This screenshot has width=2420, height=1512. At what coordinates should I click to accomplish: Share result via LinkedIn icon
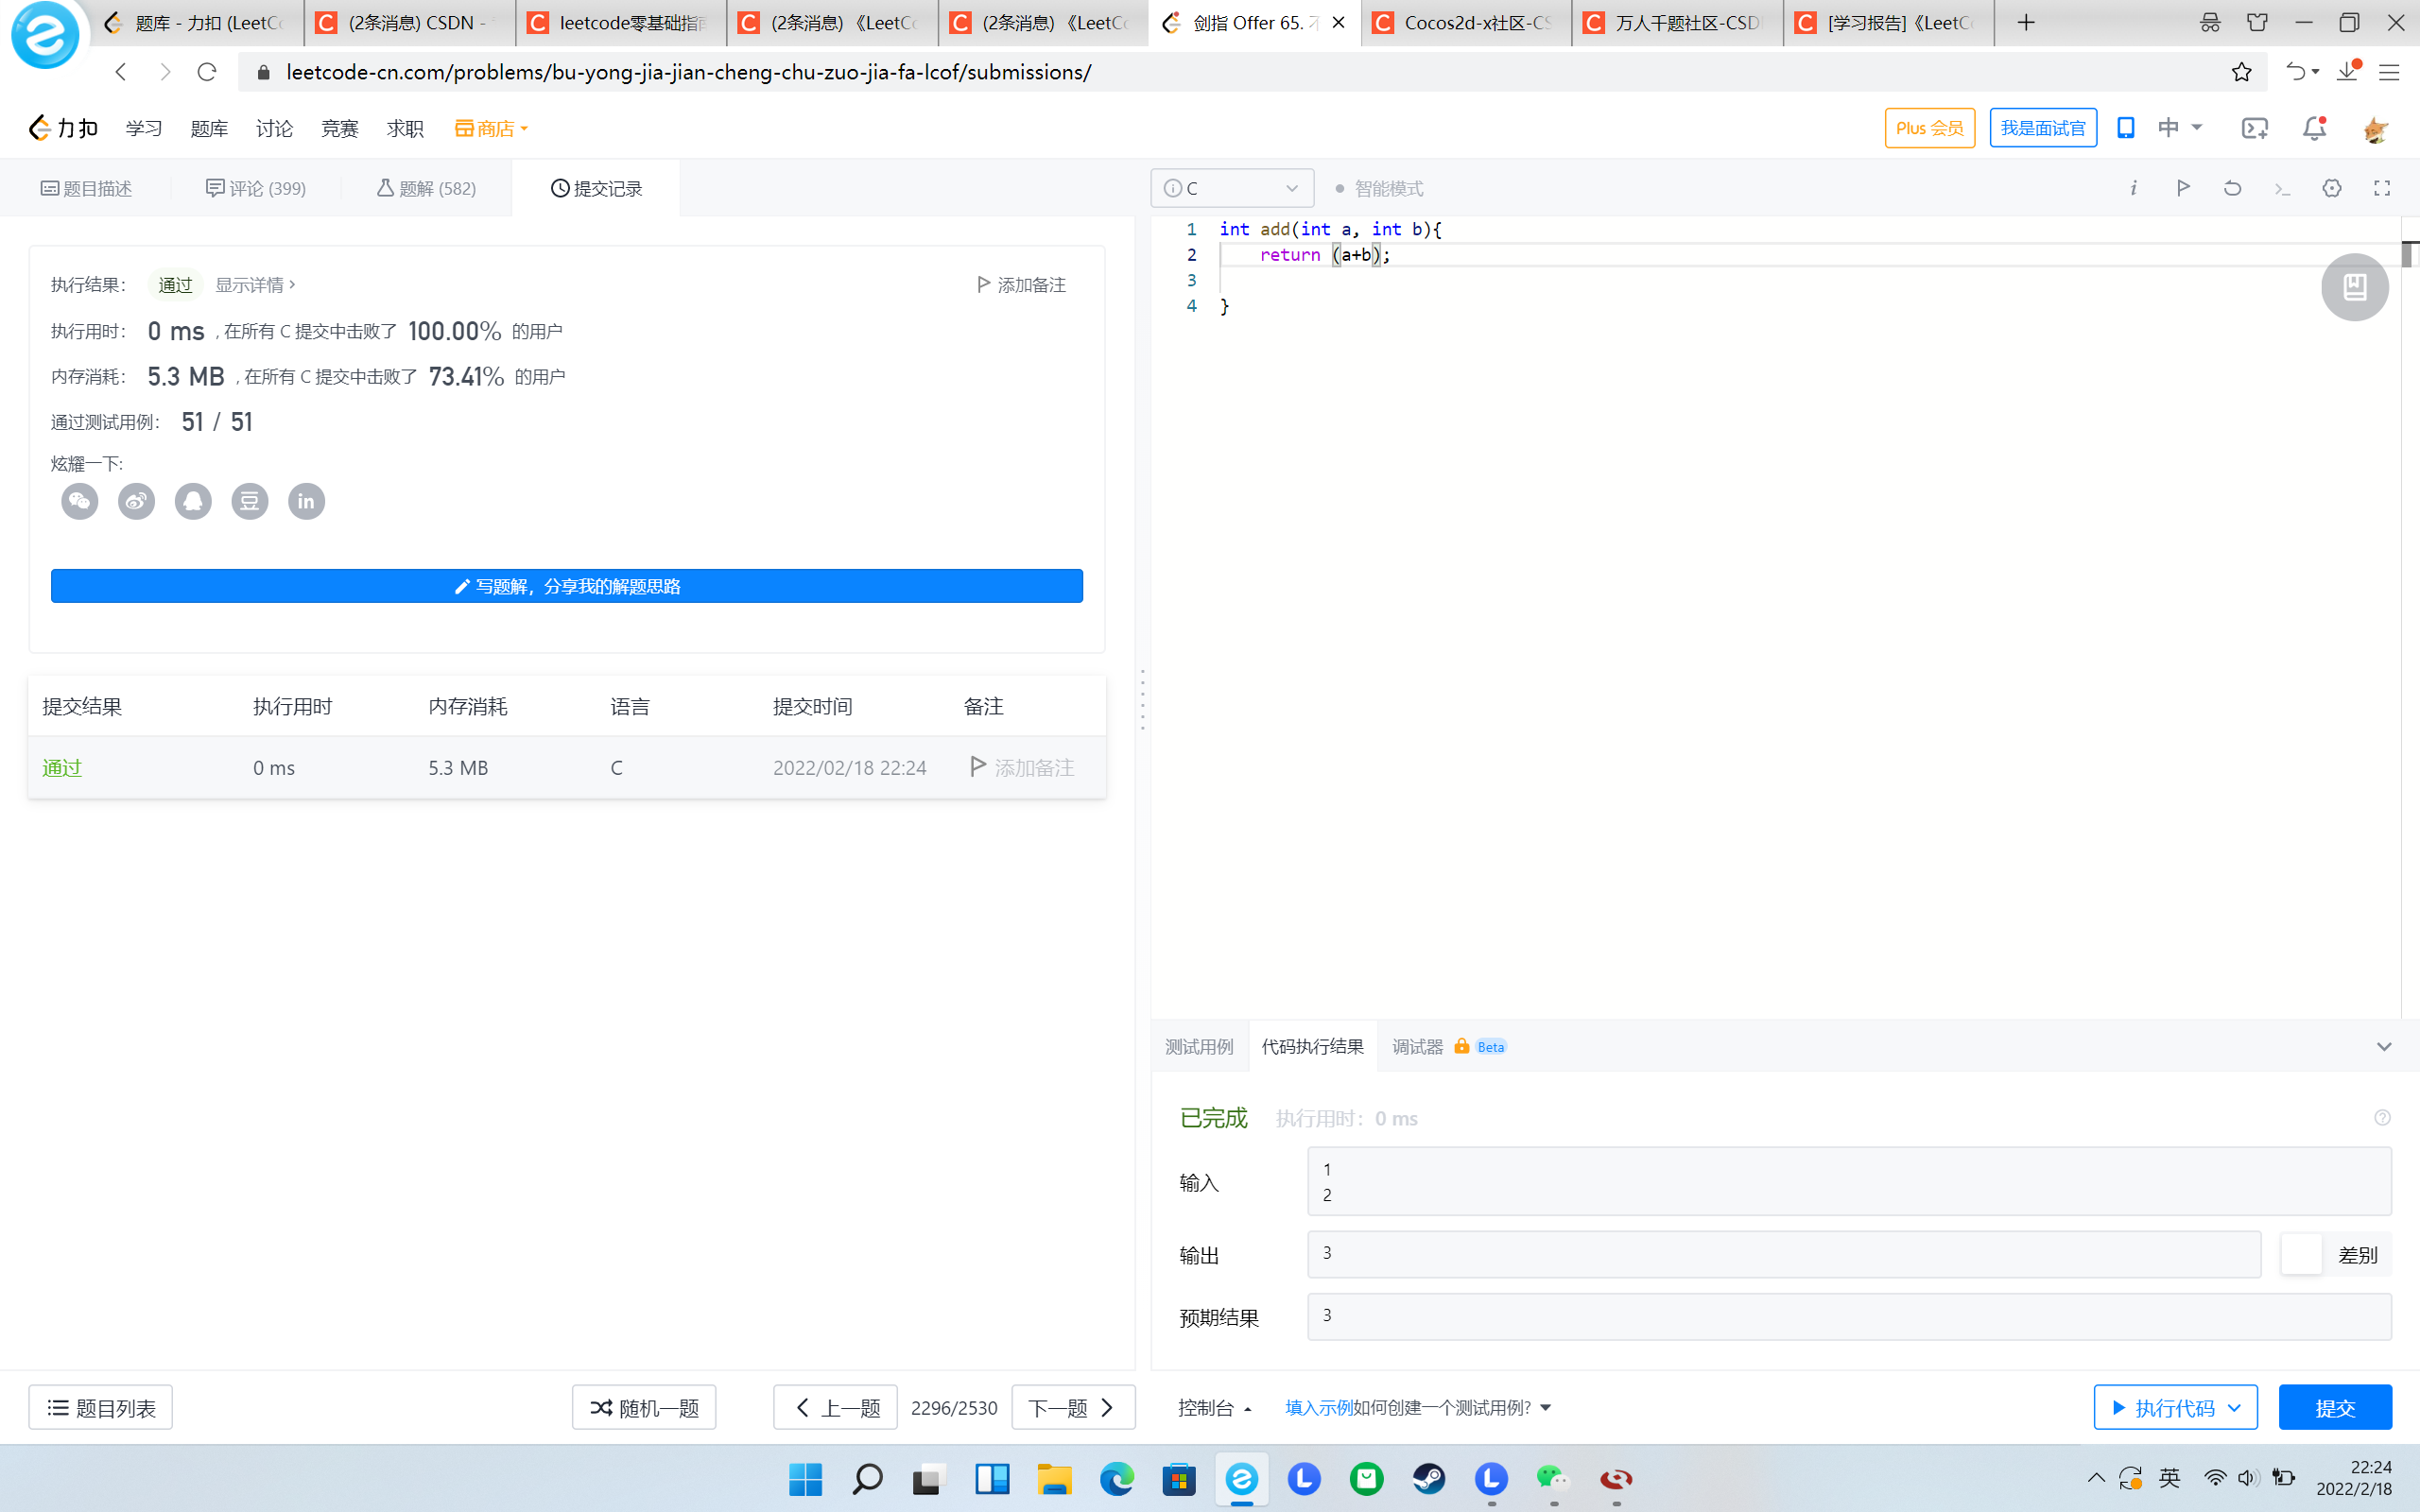click(307, 501)
